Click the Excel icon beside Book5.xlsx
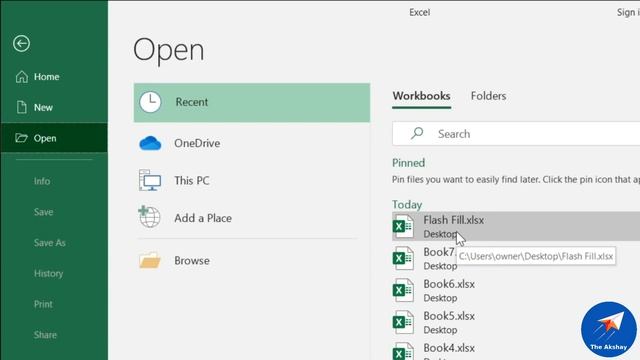This screenshot has width=640, height=360. [403, 322]
